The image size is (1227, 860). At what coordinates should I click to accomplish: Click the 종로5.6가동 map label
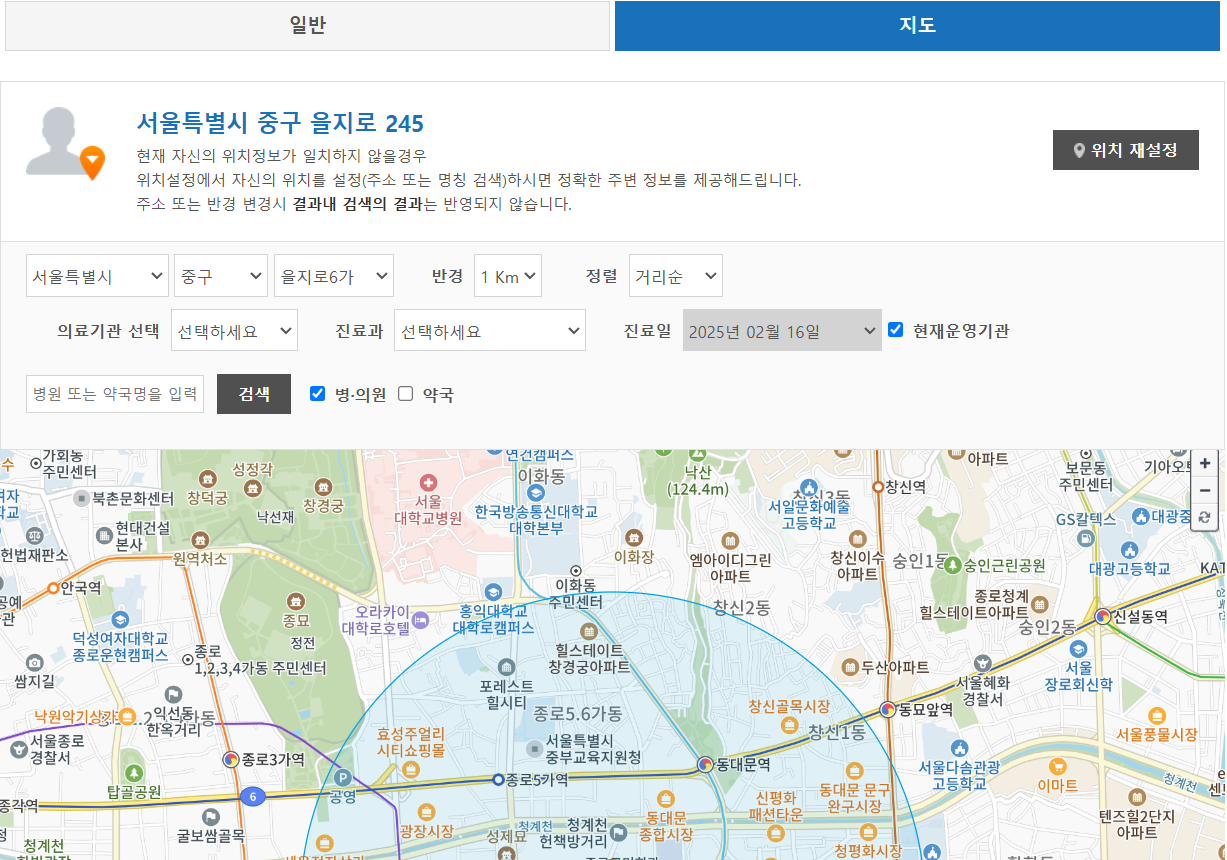578,713
